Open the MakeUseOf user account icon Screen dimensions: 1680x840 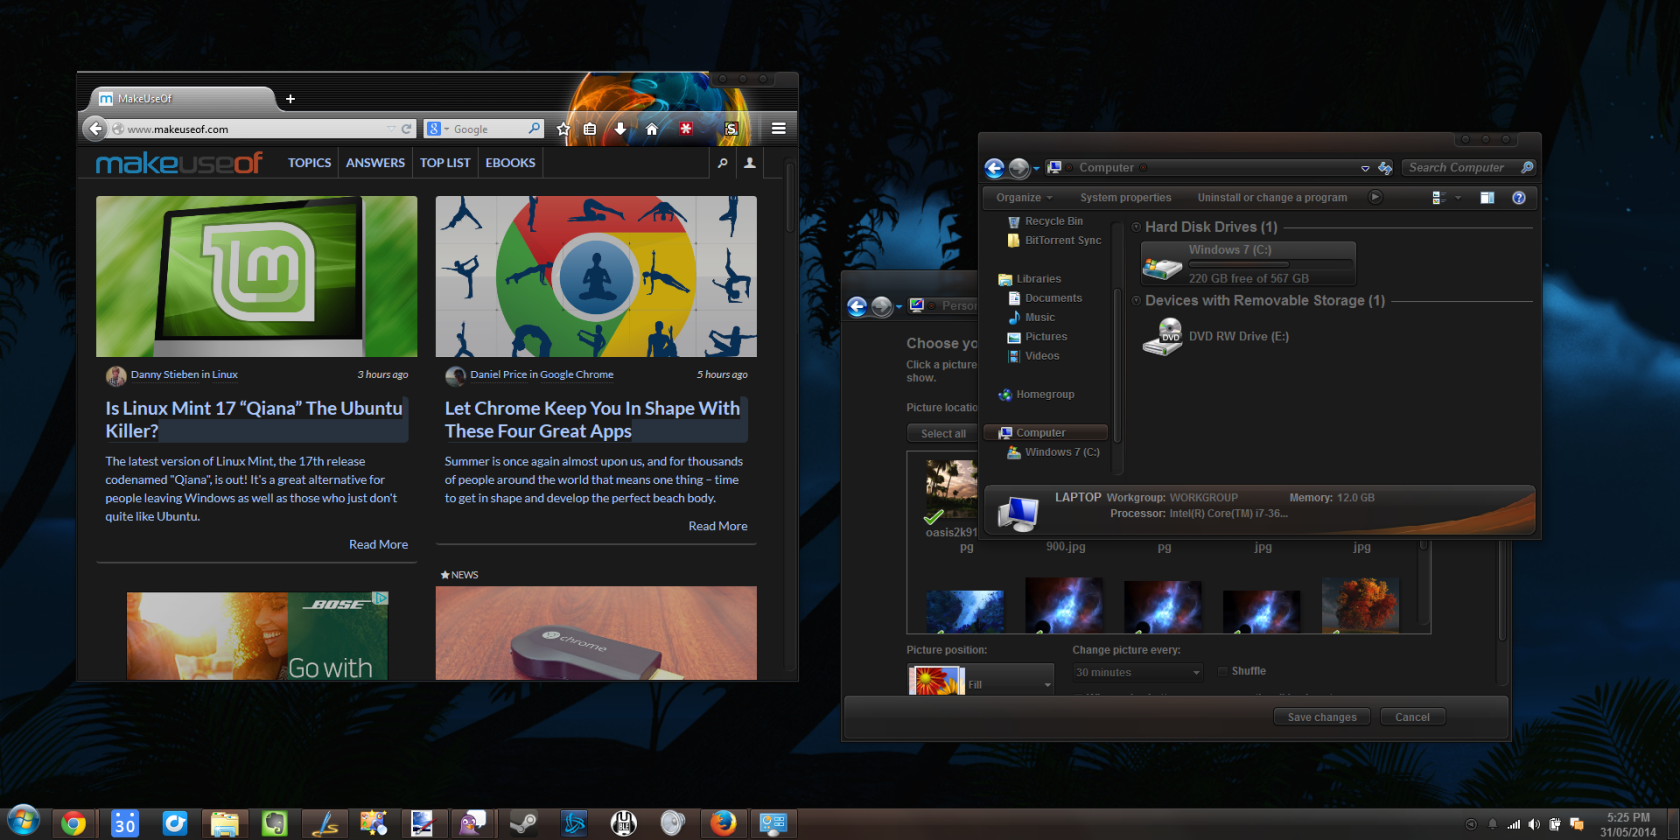coord(749,163)
